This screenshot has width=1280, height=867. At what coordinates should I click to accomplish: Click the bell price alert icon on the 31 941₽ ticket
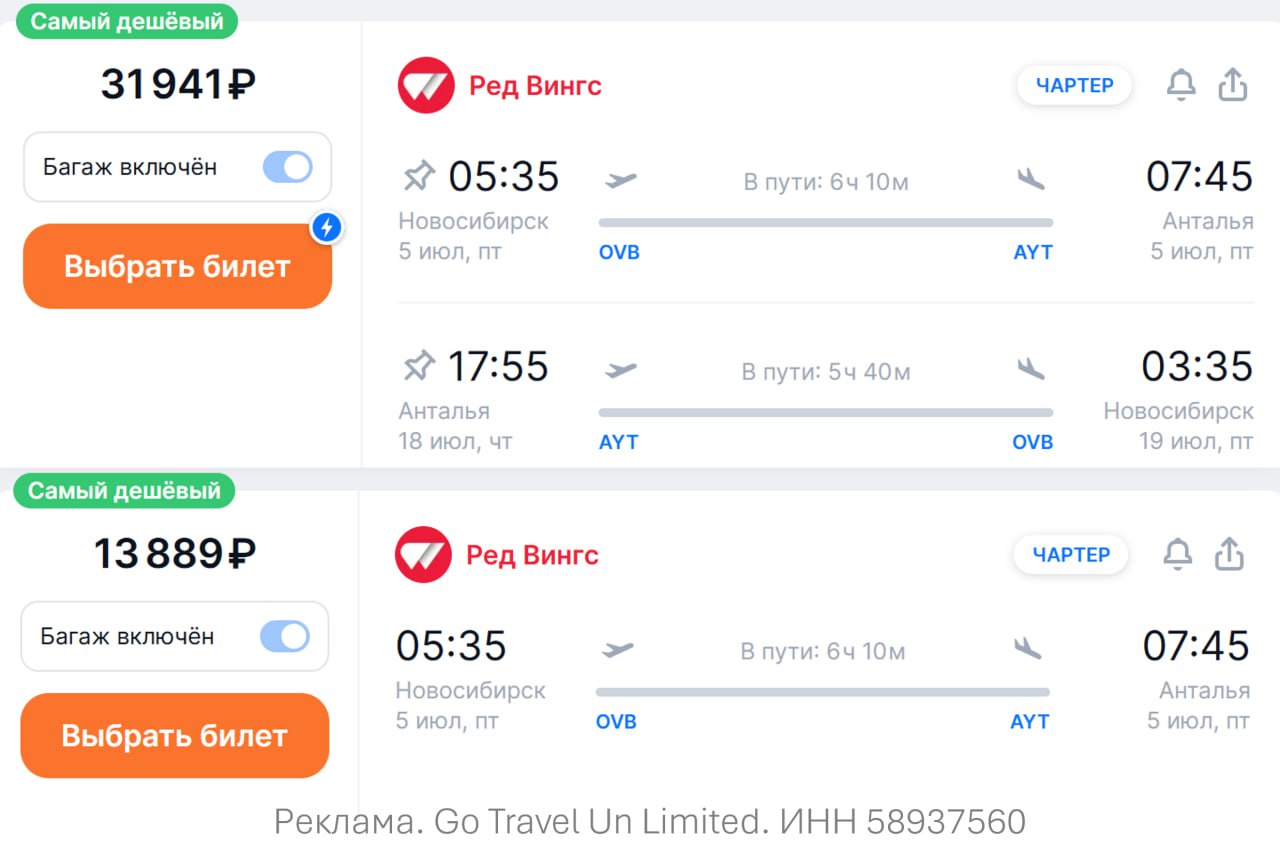pos(1181,86)
